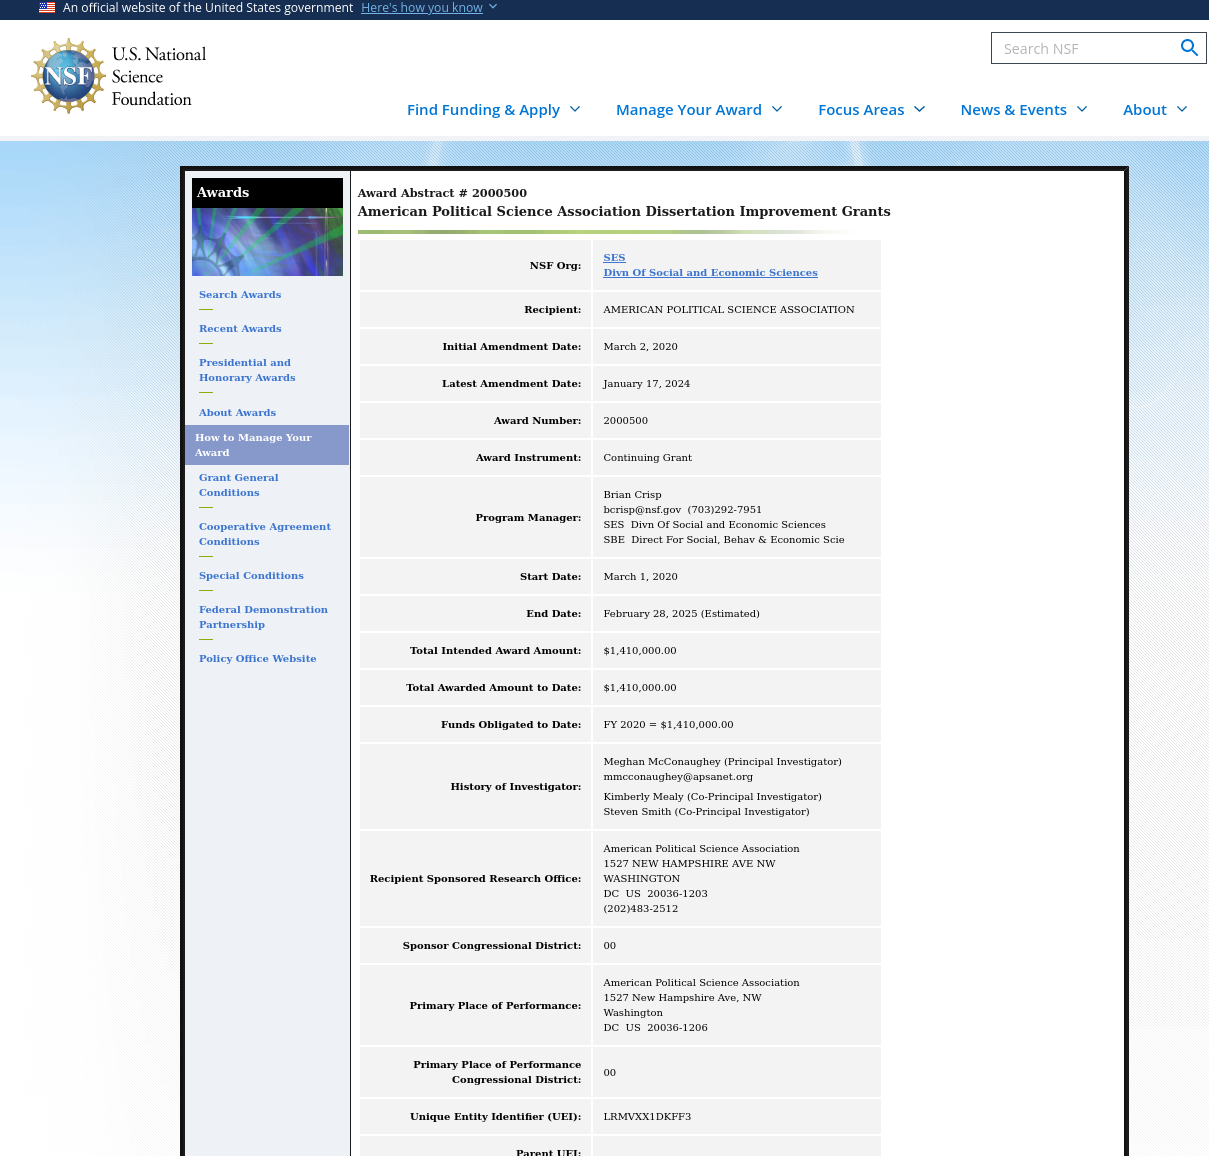Open Policy Office Website link
Screen dimensions: 1209x1156
pos(257,659)
